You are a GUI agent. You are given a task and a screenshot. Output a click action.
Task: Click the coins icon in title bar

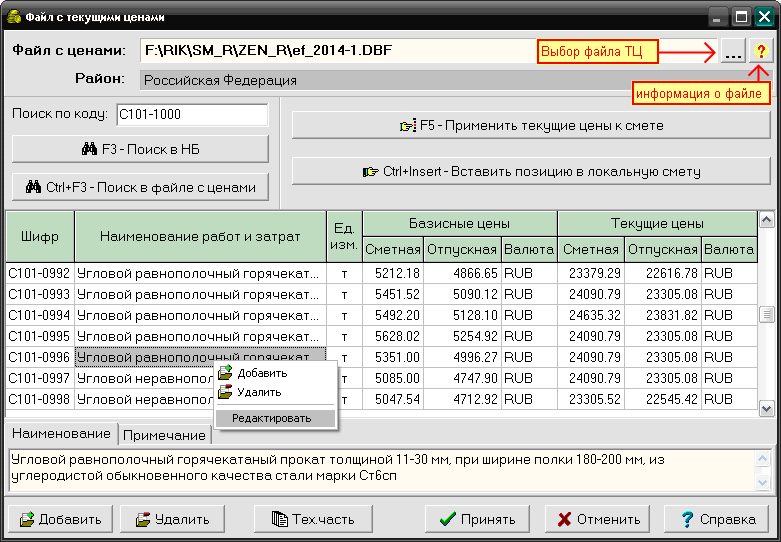[14, 17]
